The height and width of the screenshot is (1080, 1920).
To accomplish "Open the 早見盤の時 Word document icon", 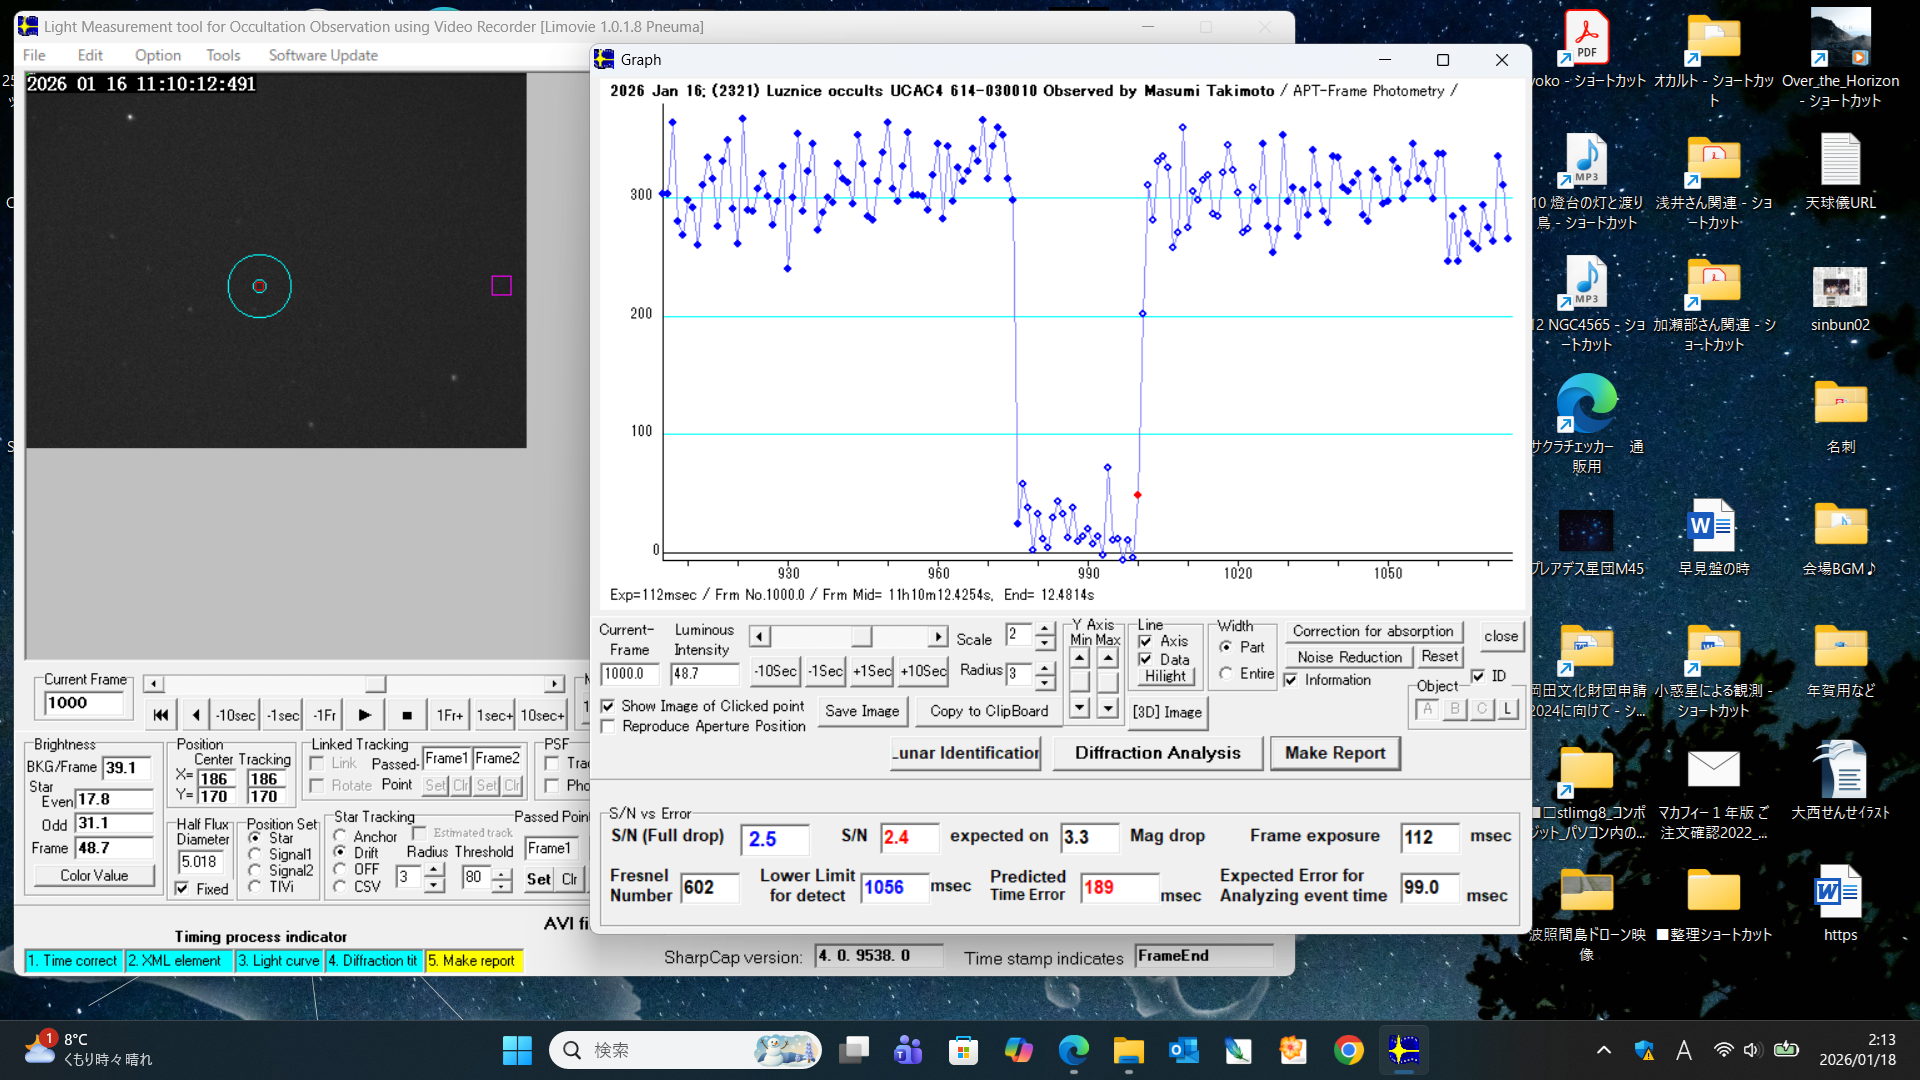I will (1712, 527).
